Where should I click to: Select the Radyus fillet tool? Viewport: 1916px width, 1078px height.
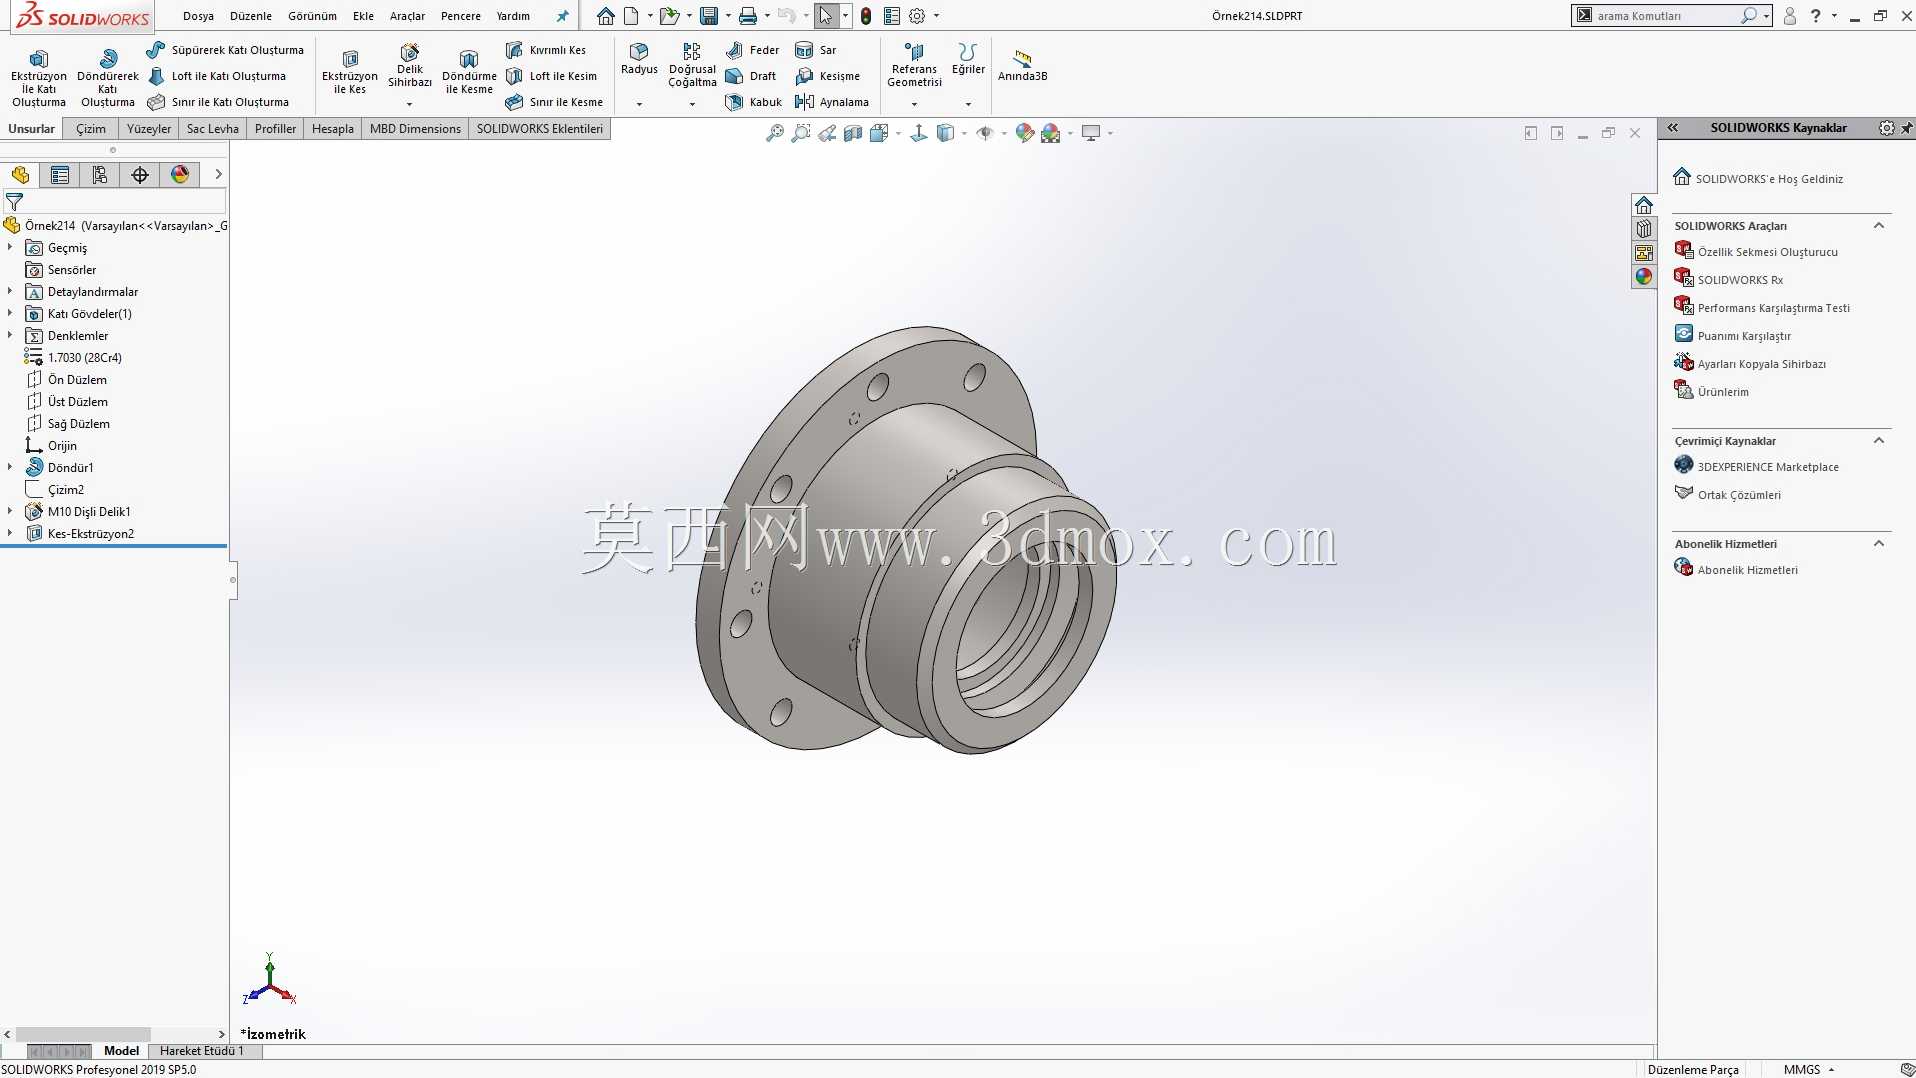point(639,59)
